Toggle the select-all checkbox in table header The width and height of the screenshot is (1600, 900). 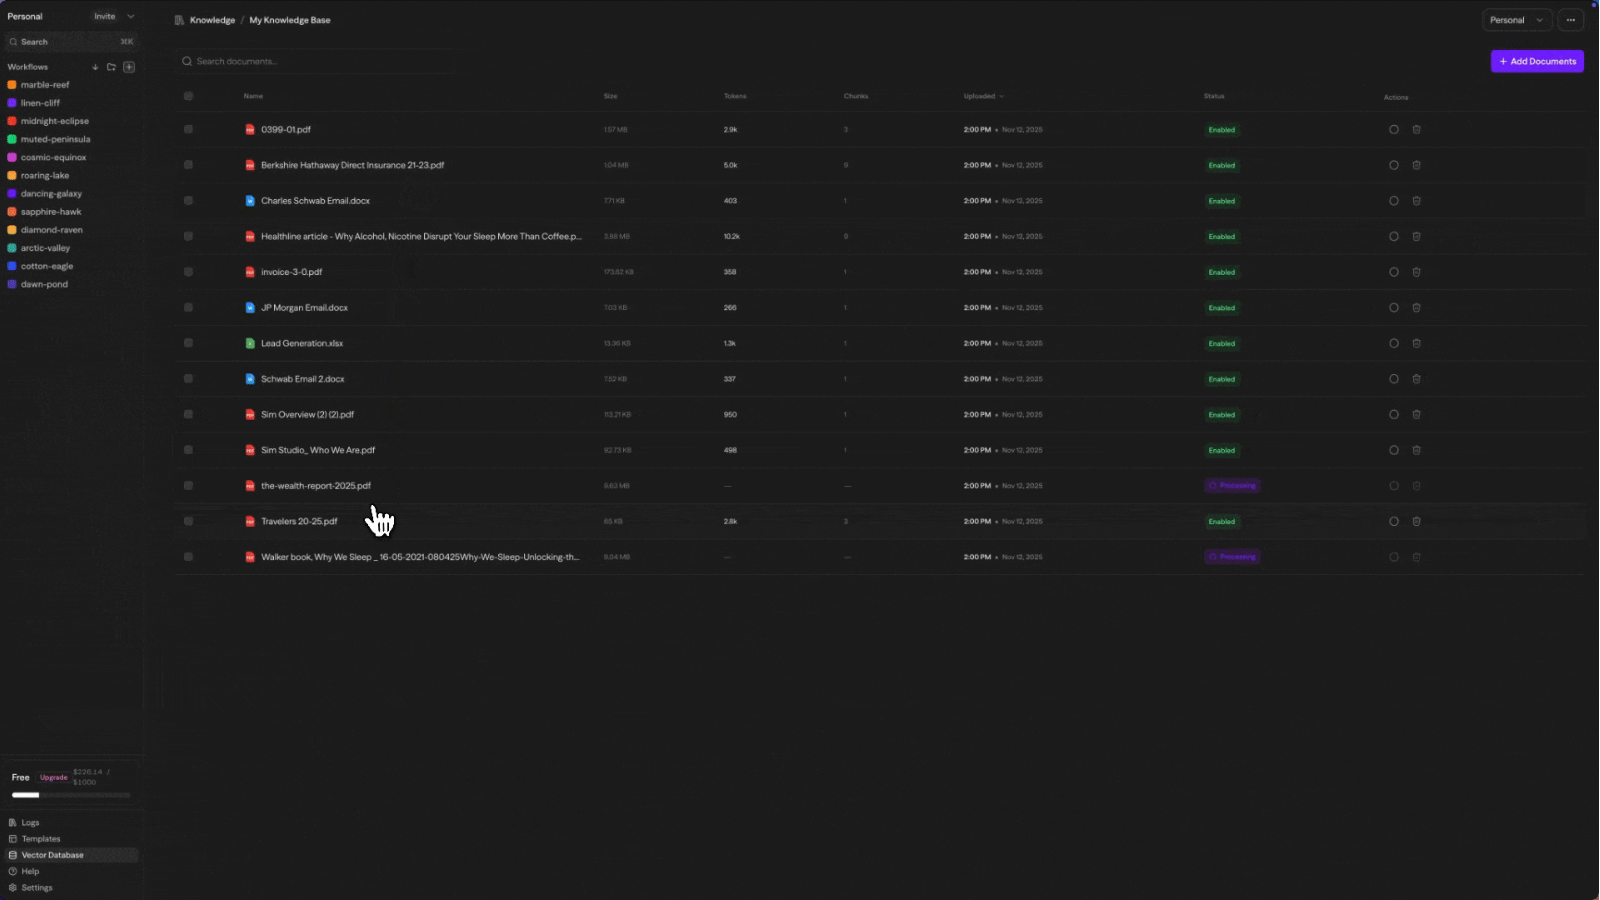188,96
